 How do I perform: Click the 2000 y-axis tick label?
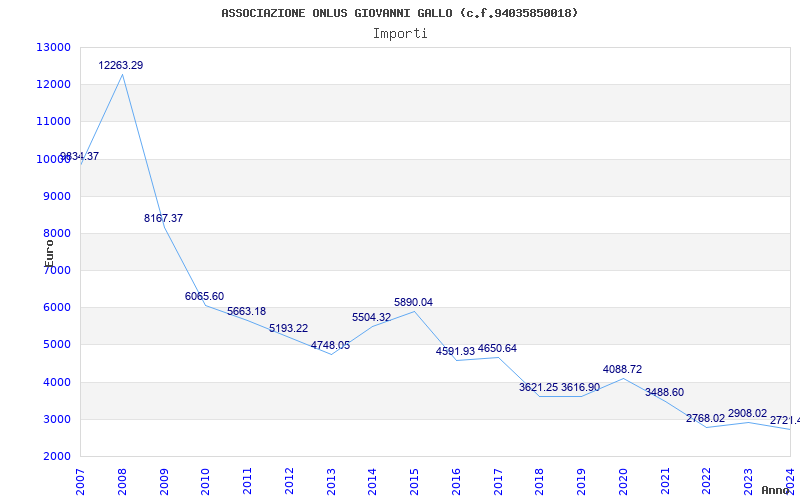click(x=56, y=456)
